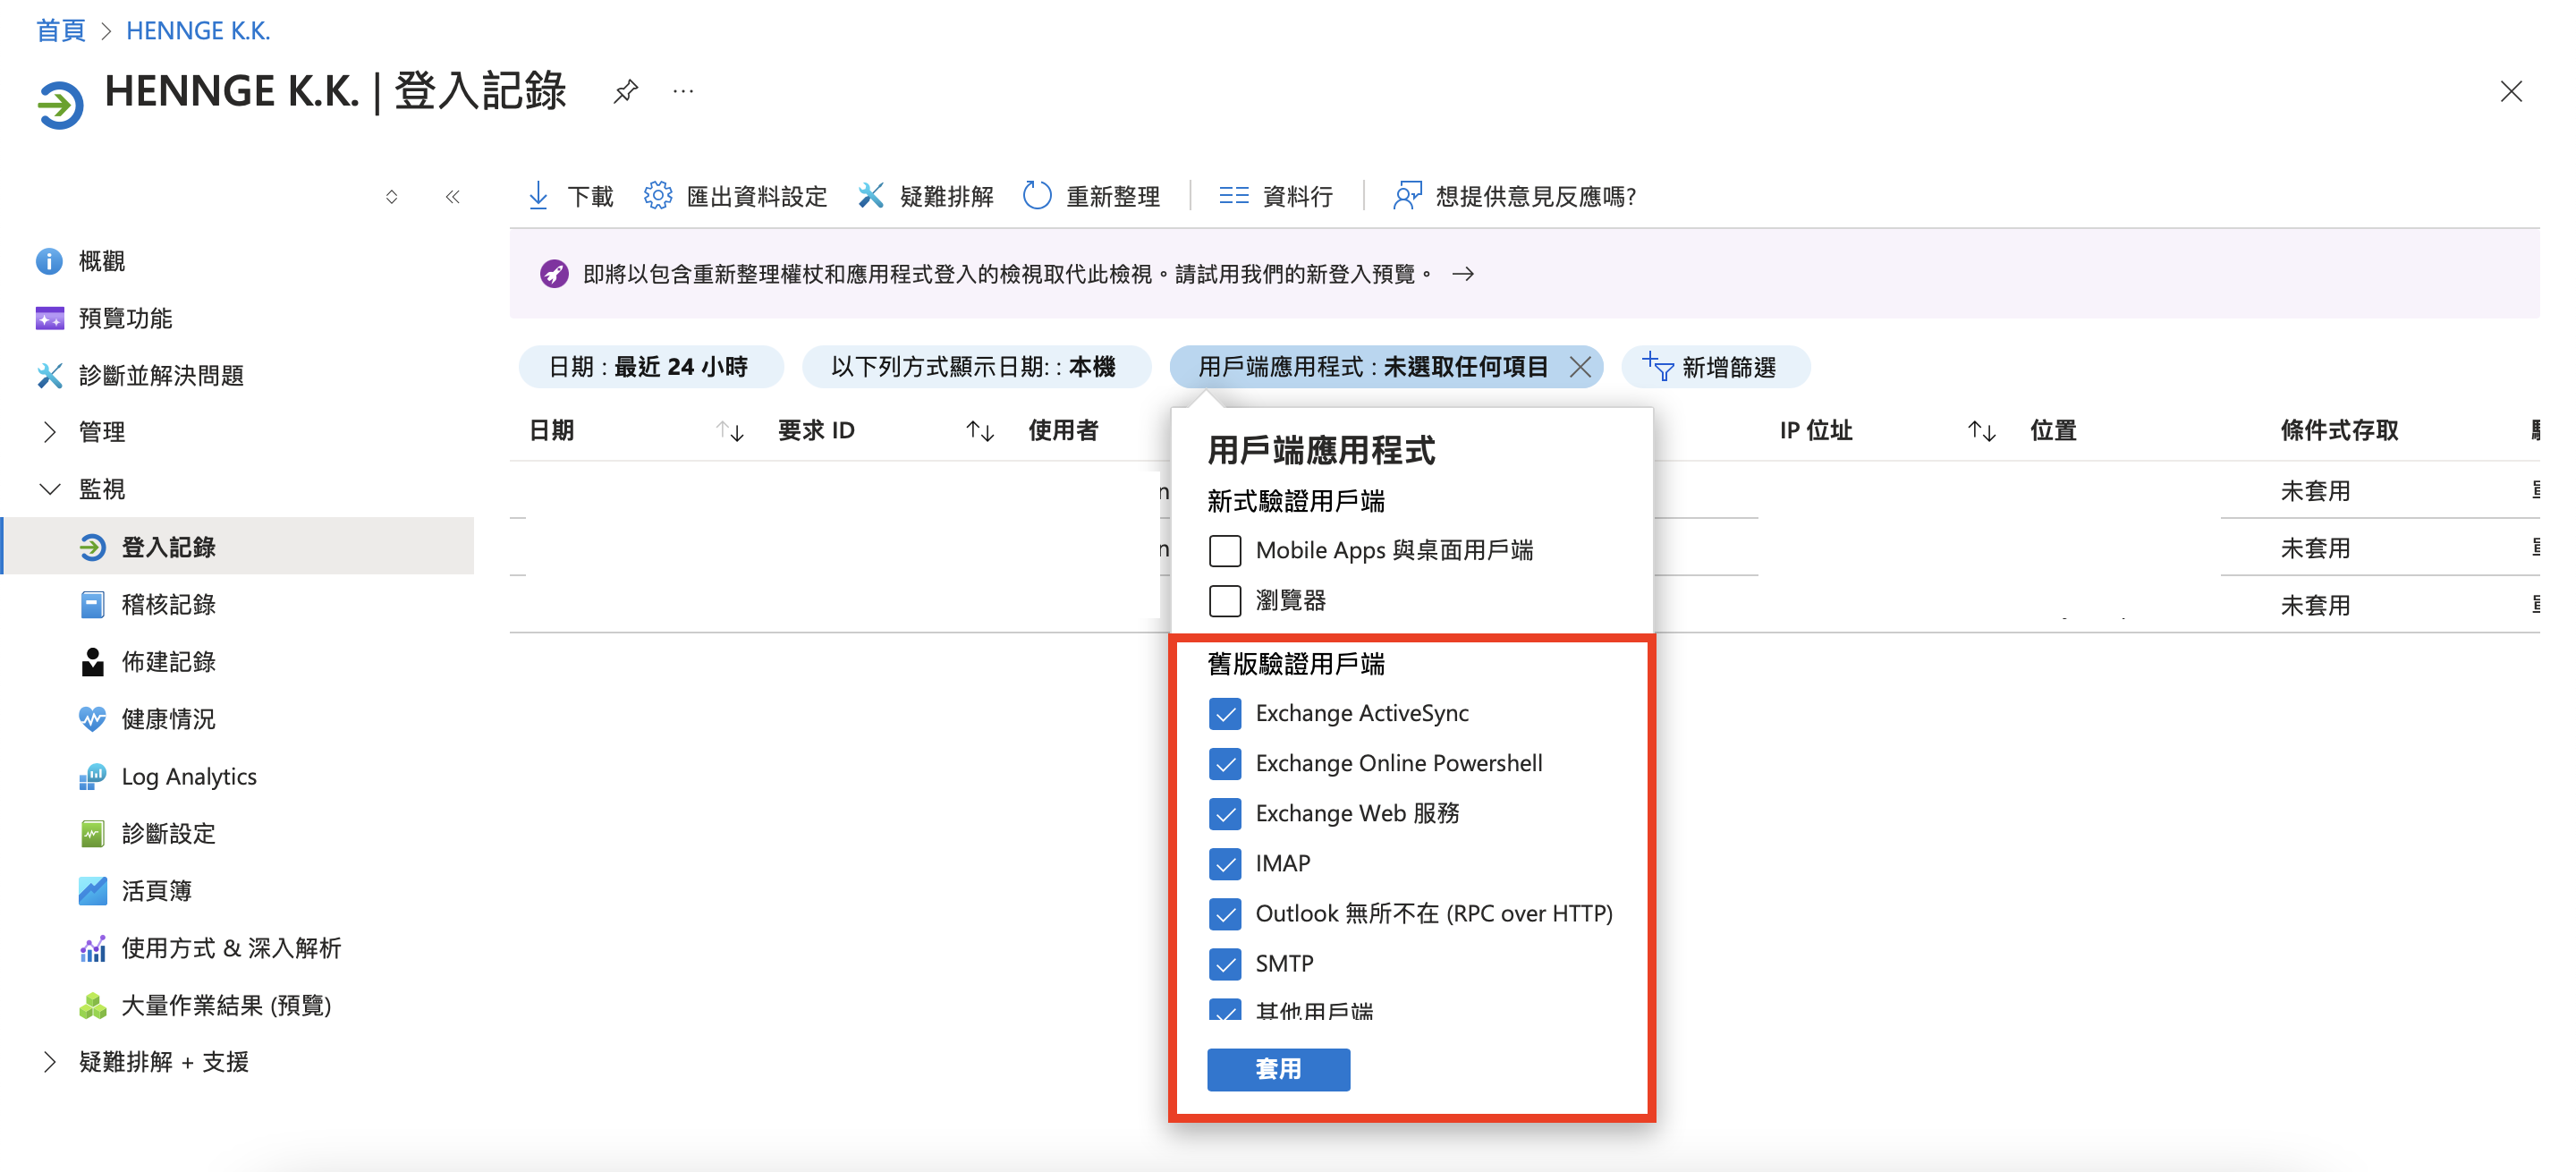Viewport: 2576px width, 1172px height.
Task: Uncheck Exchange Web 服務 checkbox
Action: [x=1225, y=813]
